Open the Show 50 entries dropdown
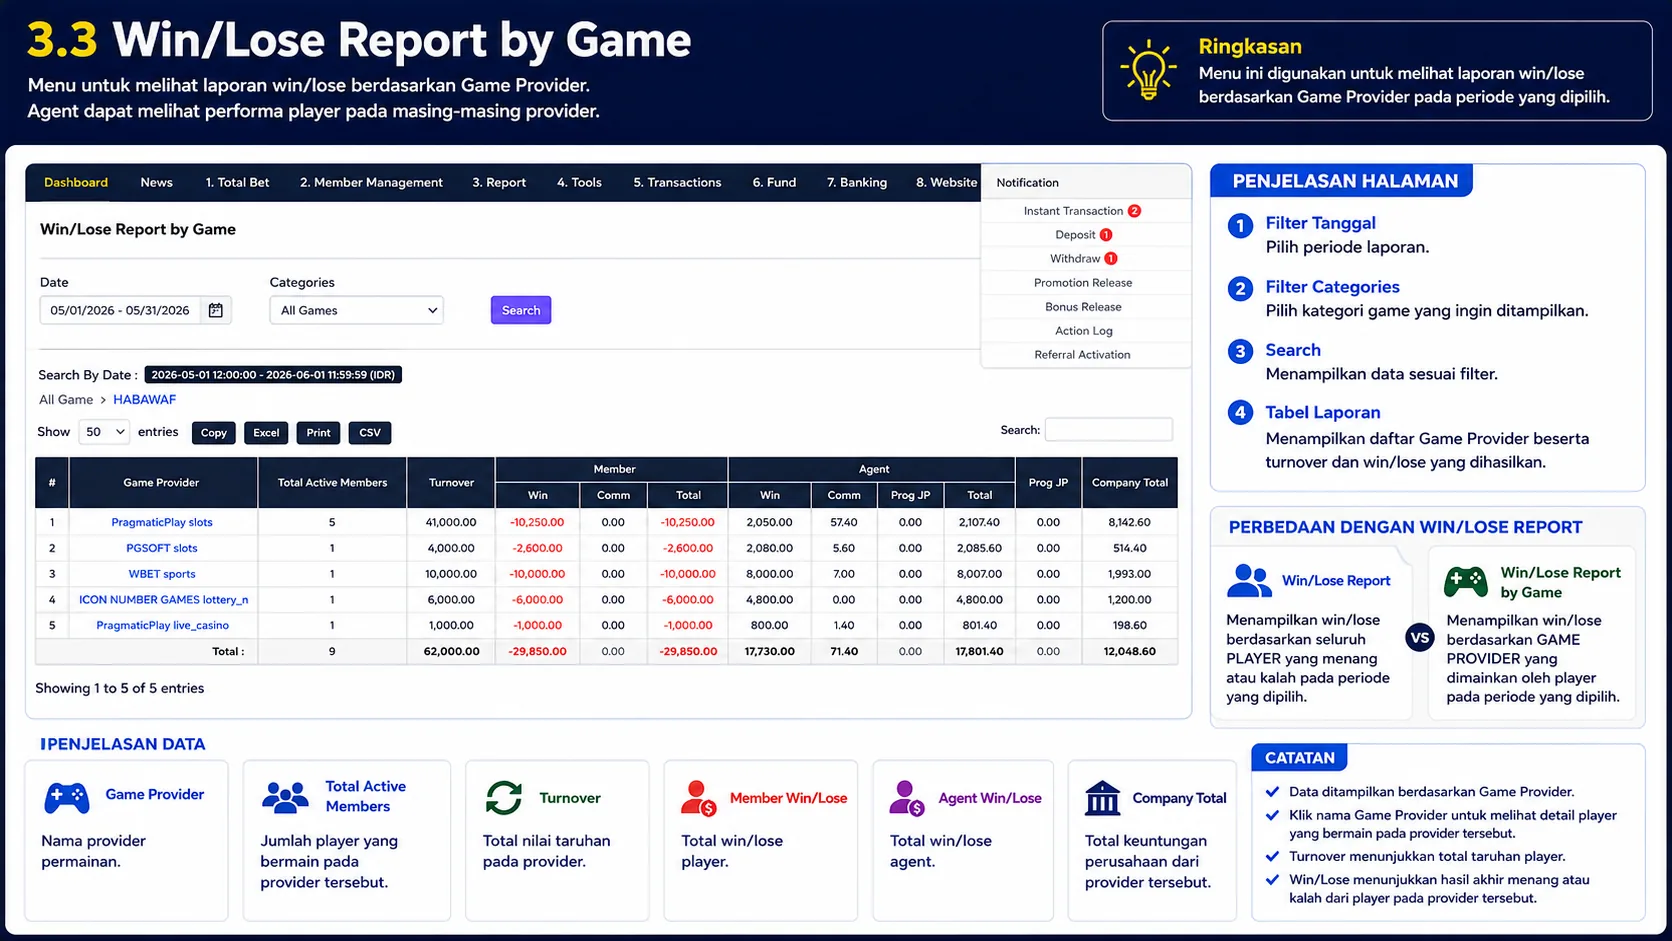Image resolution: width=1672 pixels, height=941 pixels. click(104, 432)
